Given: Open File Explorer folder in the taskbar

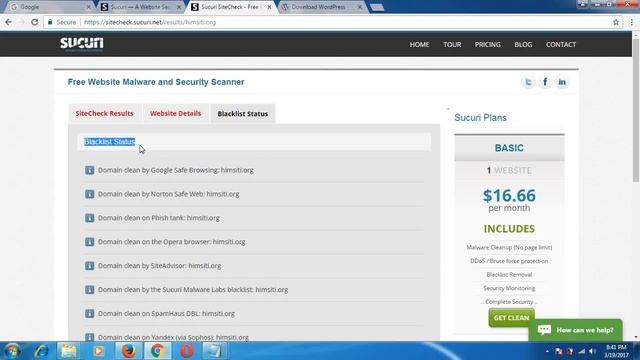Looking at the screenshot, I should click(69, 351).
